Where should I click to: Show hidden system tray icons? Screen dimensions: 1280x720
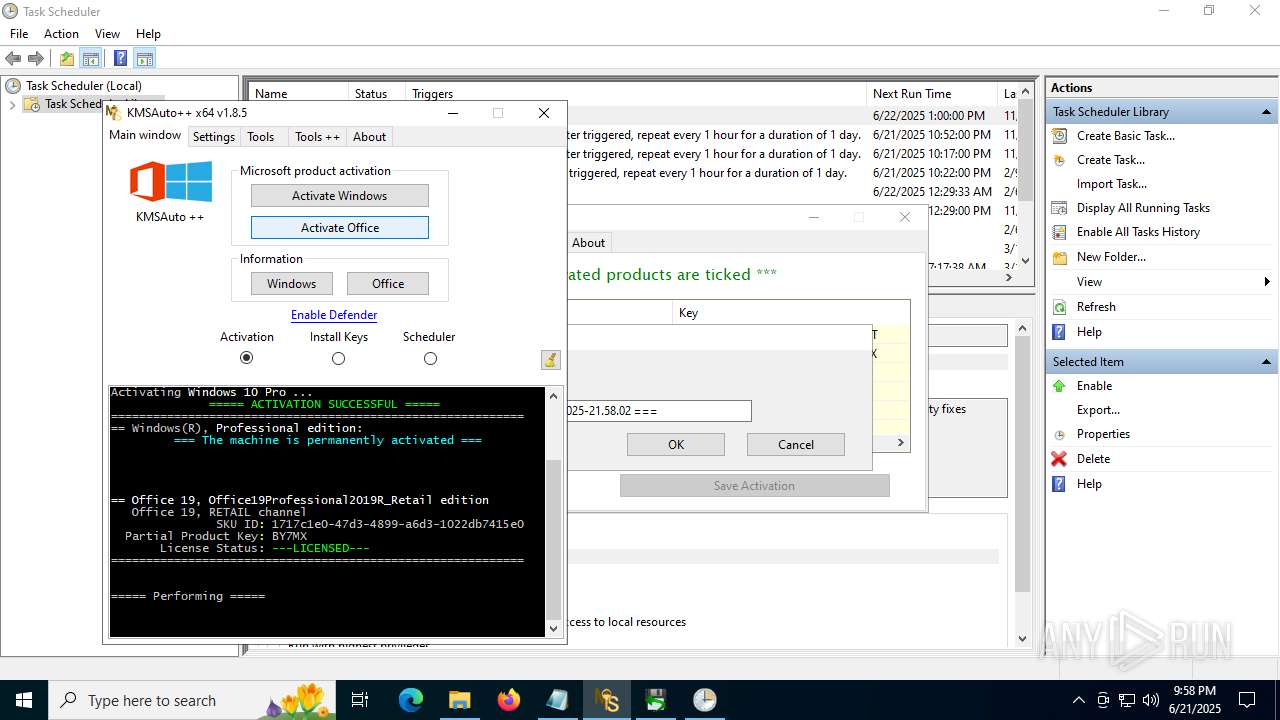point(1078,700)
